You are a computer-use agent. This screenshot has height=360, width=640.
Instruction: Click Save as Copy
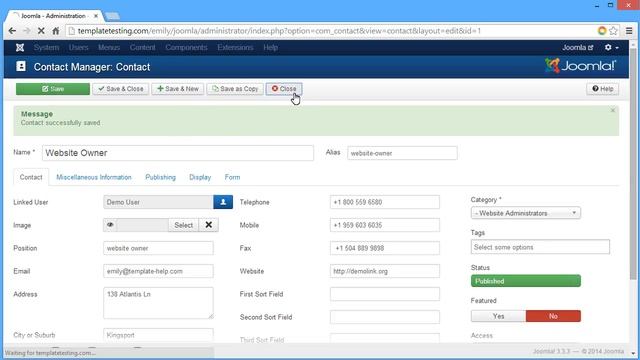235,89
